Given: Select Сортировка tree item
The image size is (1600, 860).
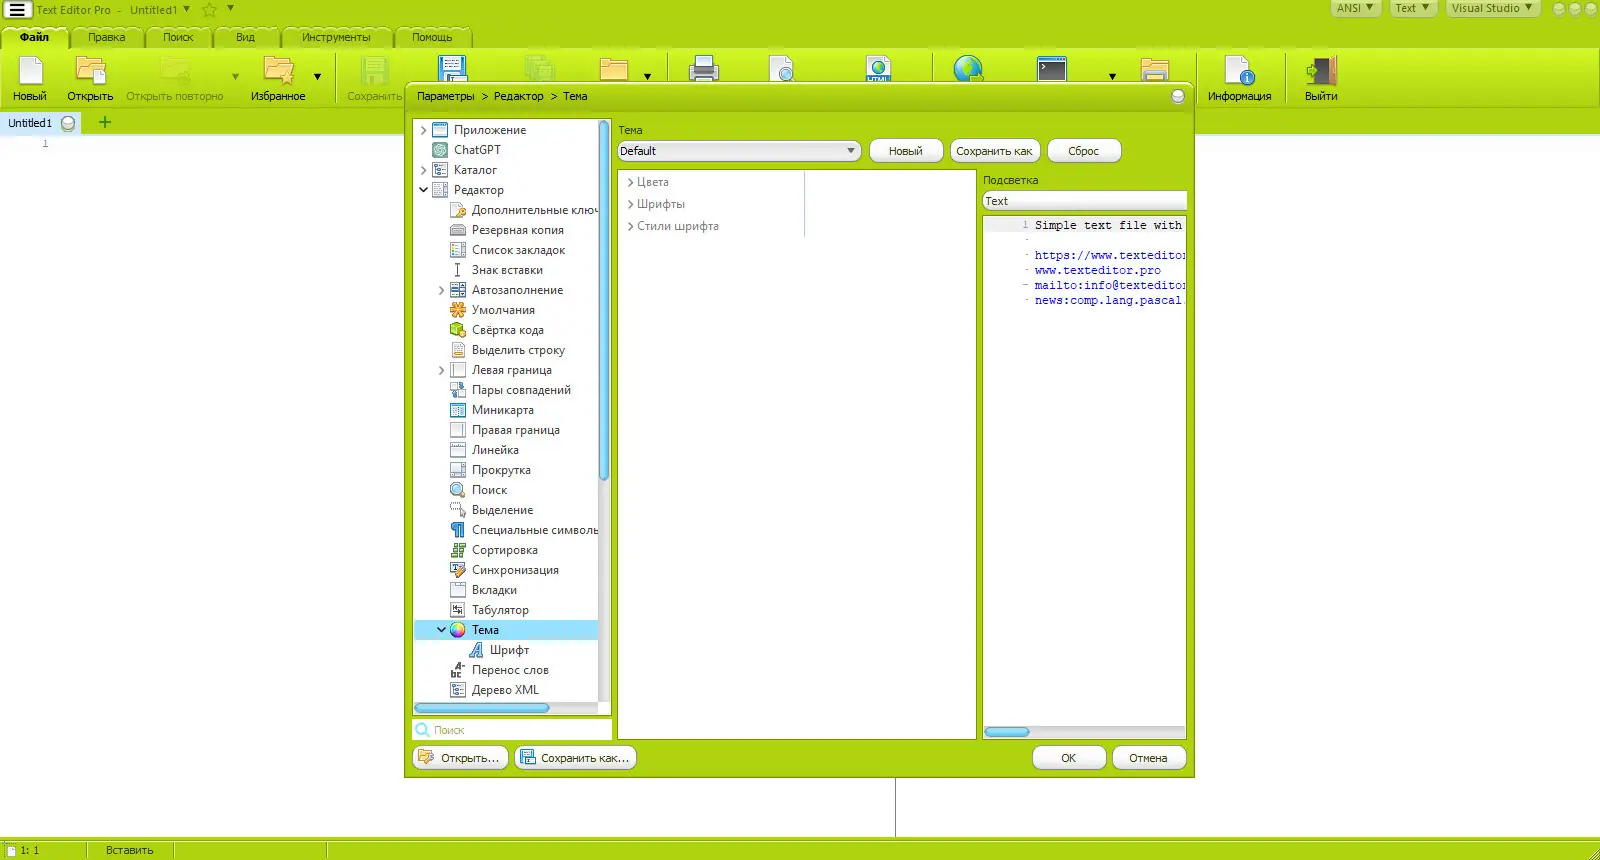Looking at the screenshot, I should (504, 550).
